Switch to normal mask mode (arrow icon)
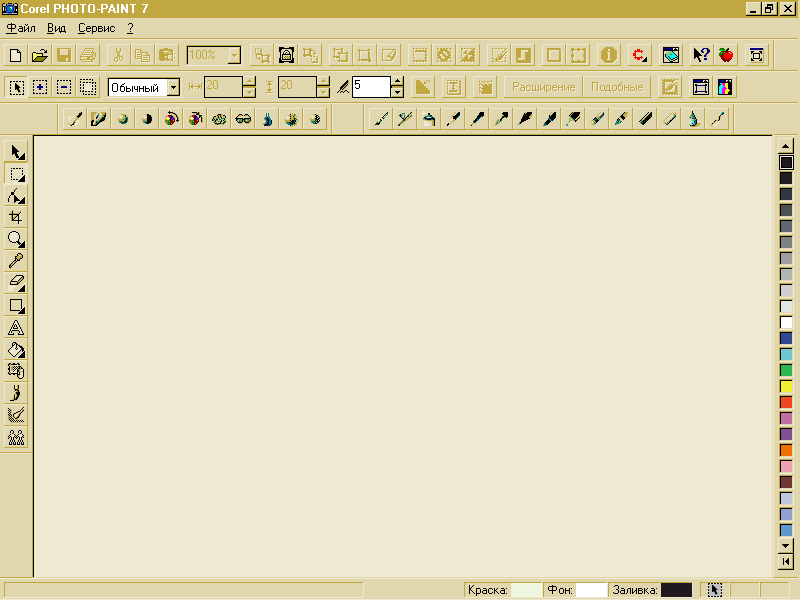800x600 pixels. (x=16, y=87)
